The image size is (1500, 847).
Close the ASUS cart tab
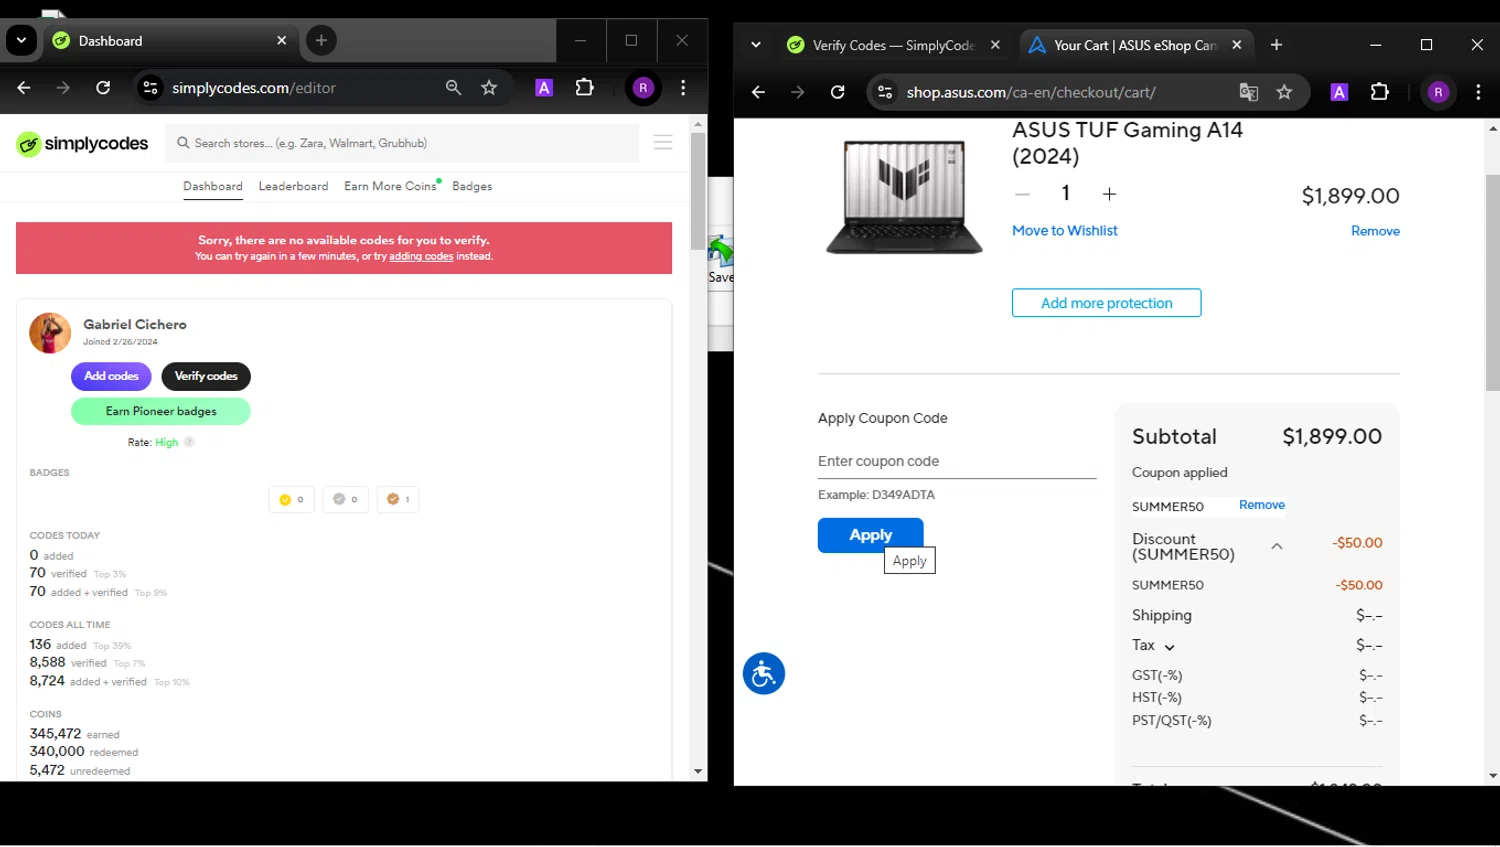(x=1237, y=45)
